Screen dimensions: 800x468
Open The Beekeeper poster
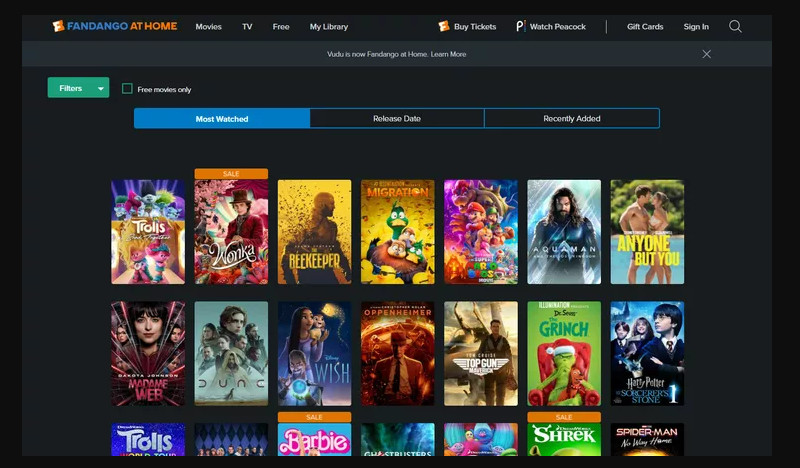pyautogui.click(x=314, y=232)
